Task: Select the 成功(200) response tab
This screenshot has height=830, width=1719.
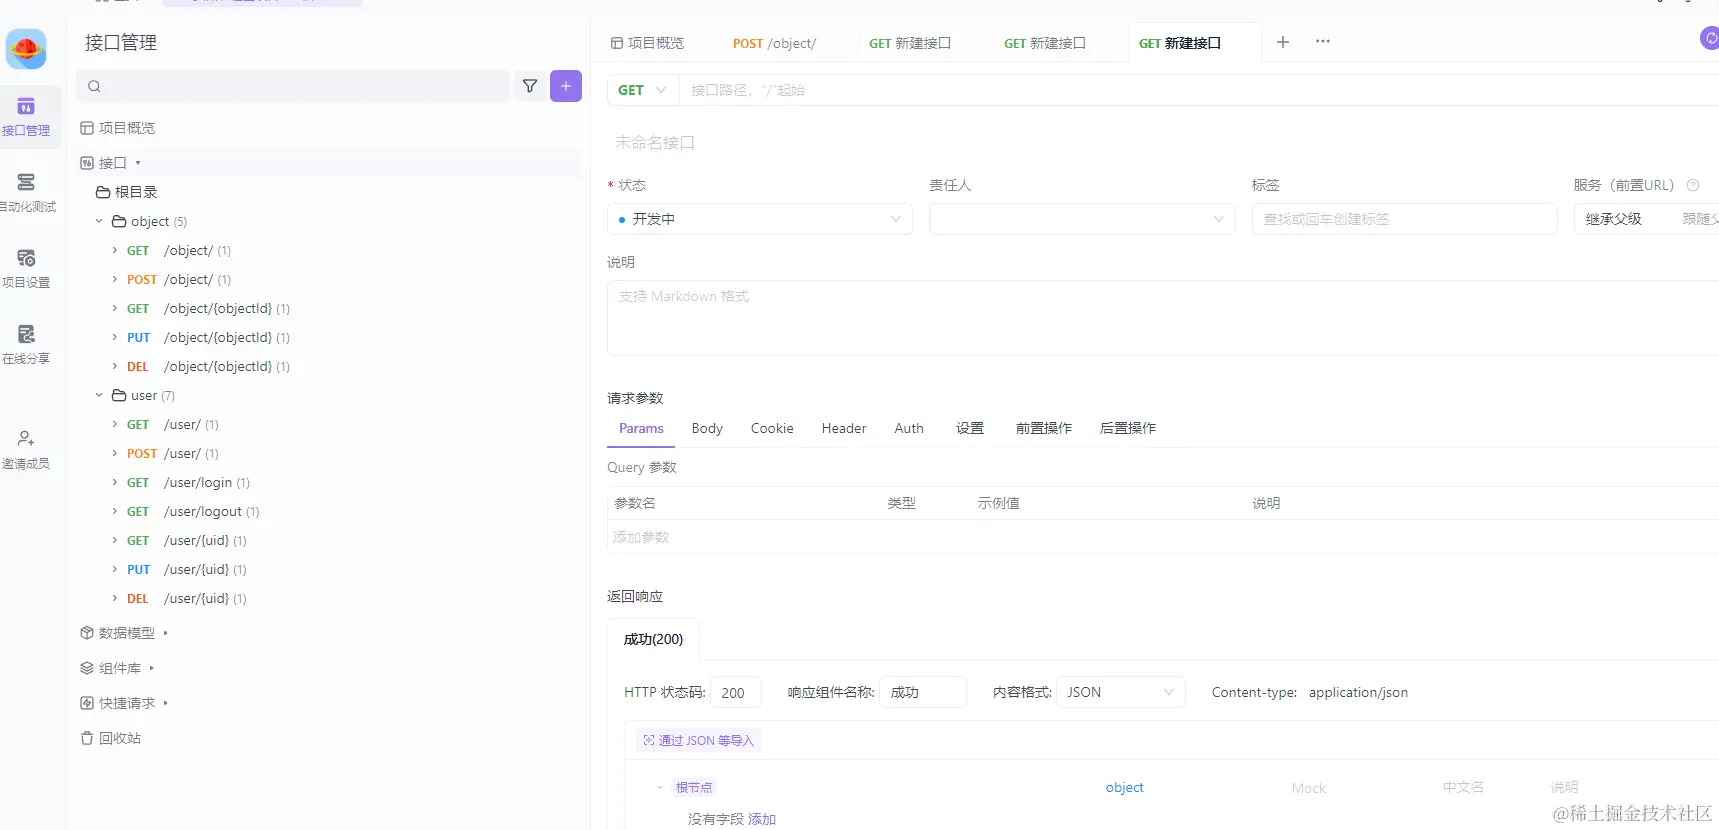Action: 653,639
